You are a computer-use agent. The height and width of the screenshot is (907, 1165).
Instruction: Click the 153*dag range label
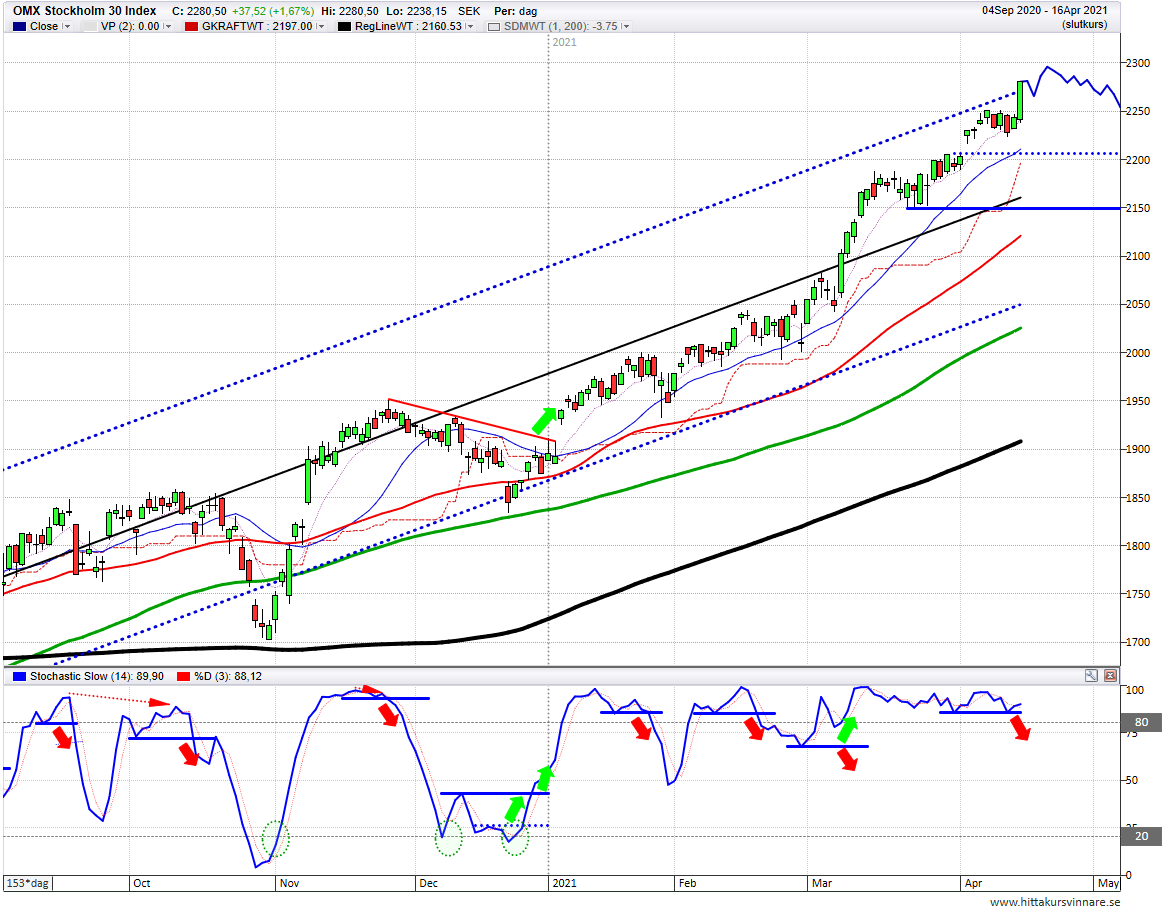[28, 883]
